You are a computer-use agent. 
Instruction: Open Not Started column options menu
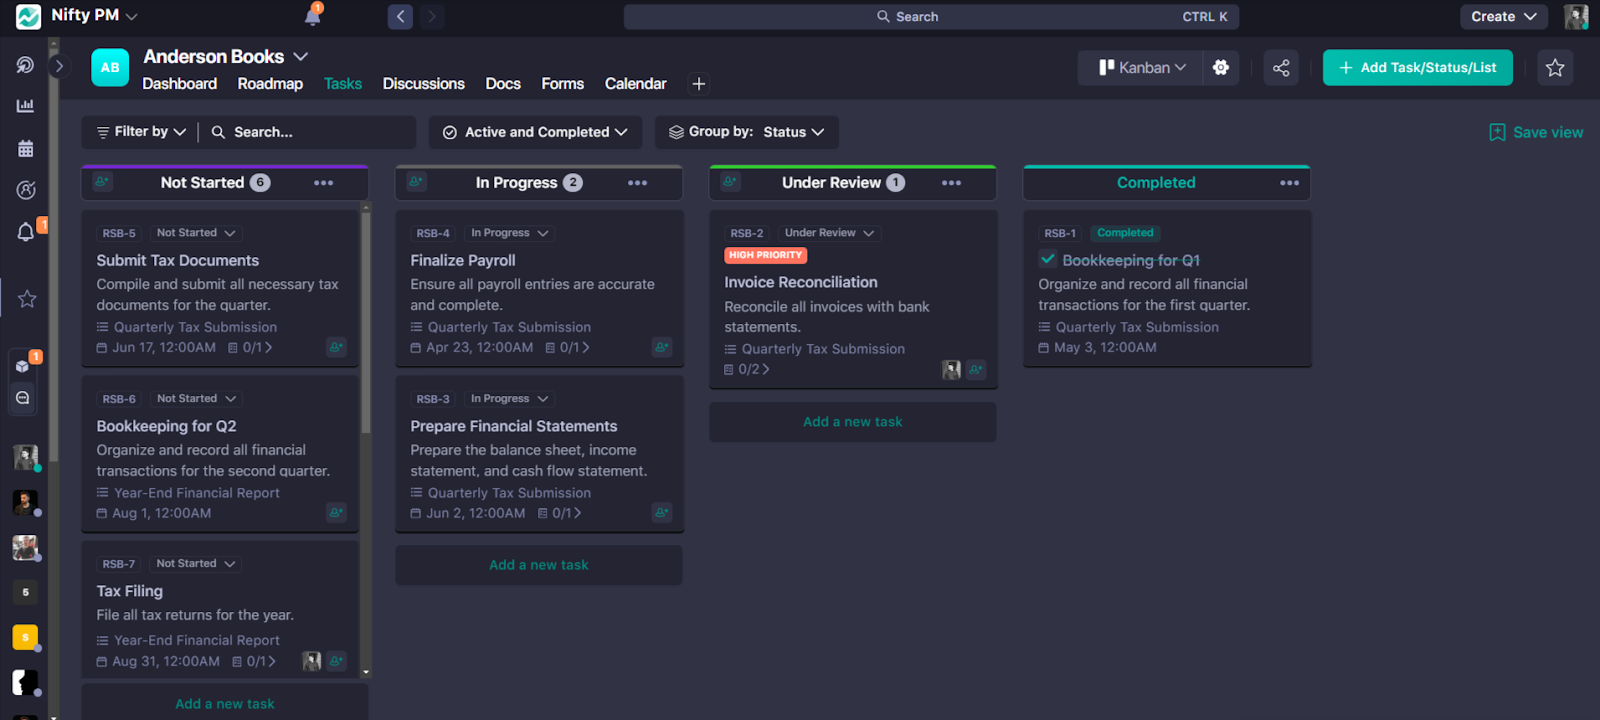[x=324, y=183]
